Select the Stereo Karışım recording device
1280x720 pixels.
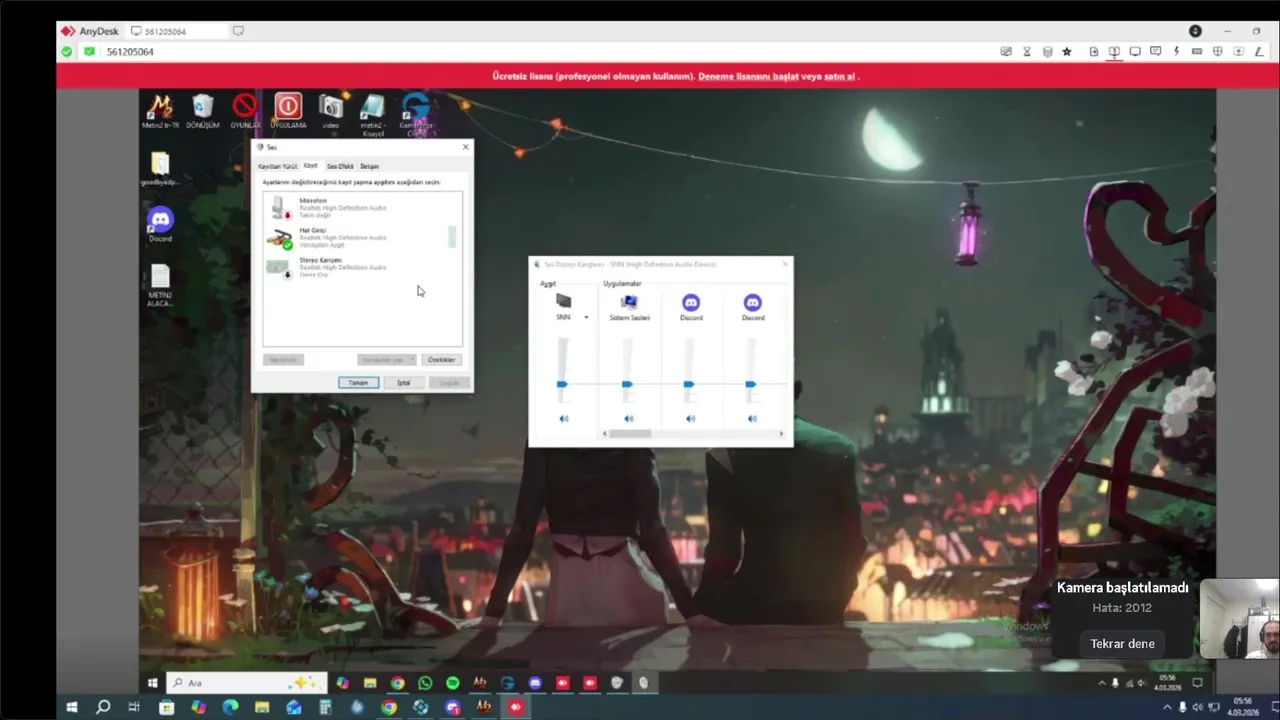click(x=360, y=267)
